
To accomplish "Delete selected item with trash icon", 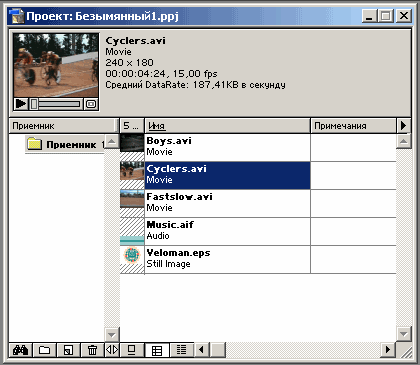I will pos(92,350).
